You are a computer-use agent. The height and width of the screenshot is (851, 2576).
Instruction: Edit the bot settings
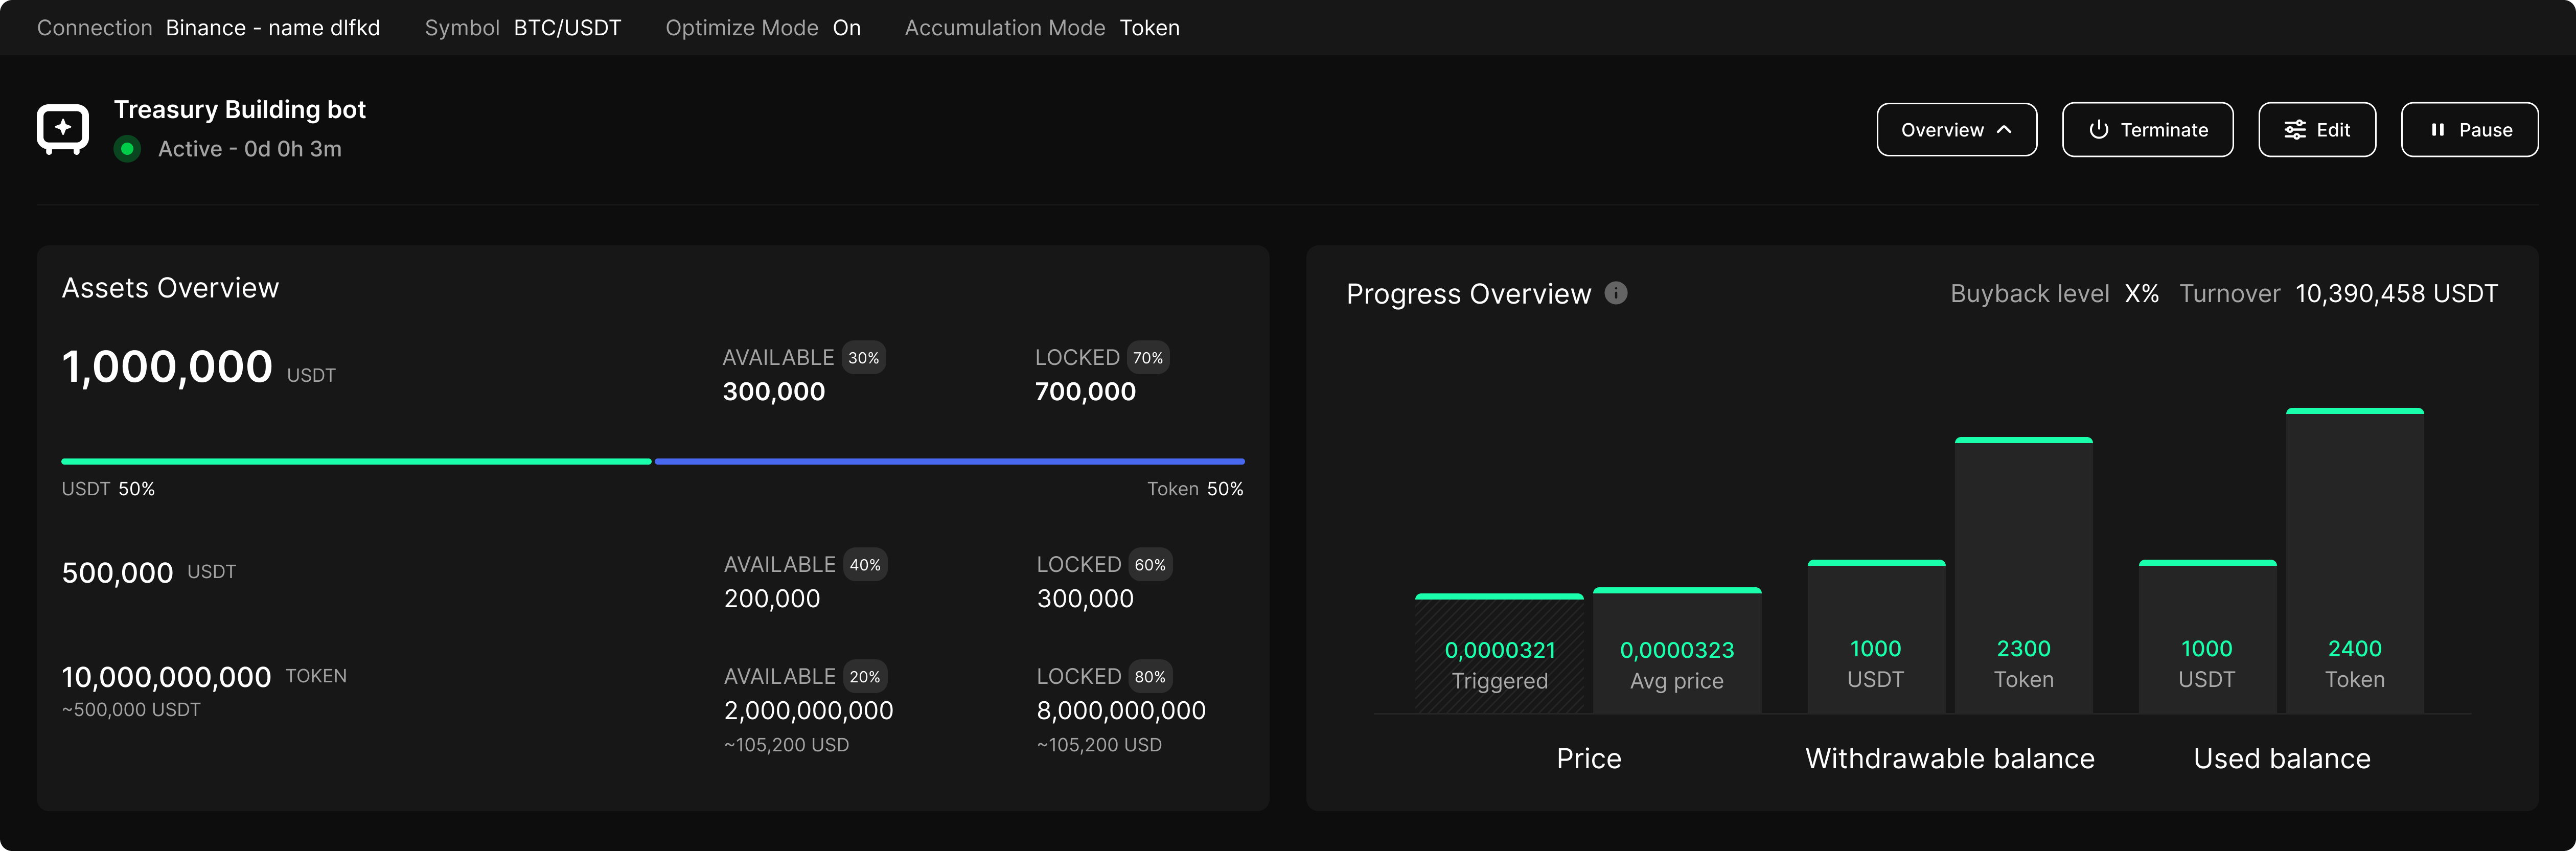tap(2317, 129)
